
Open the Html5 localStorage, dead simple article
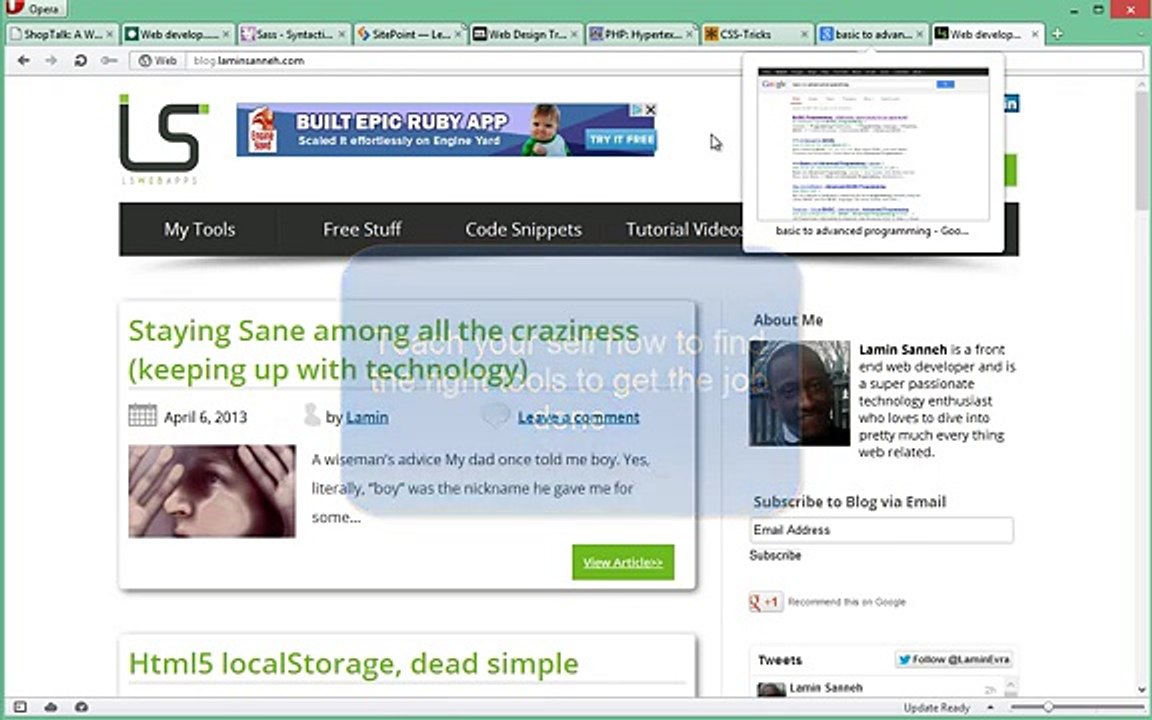click(x=353, y=663)
